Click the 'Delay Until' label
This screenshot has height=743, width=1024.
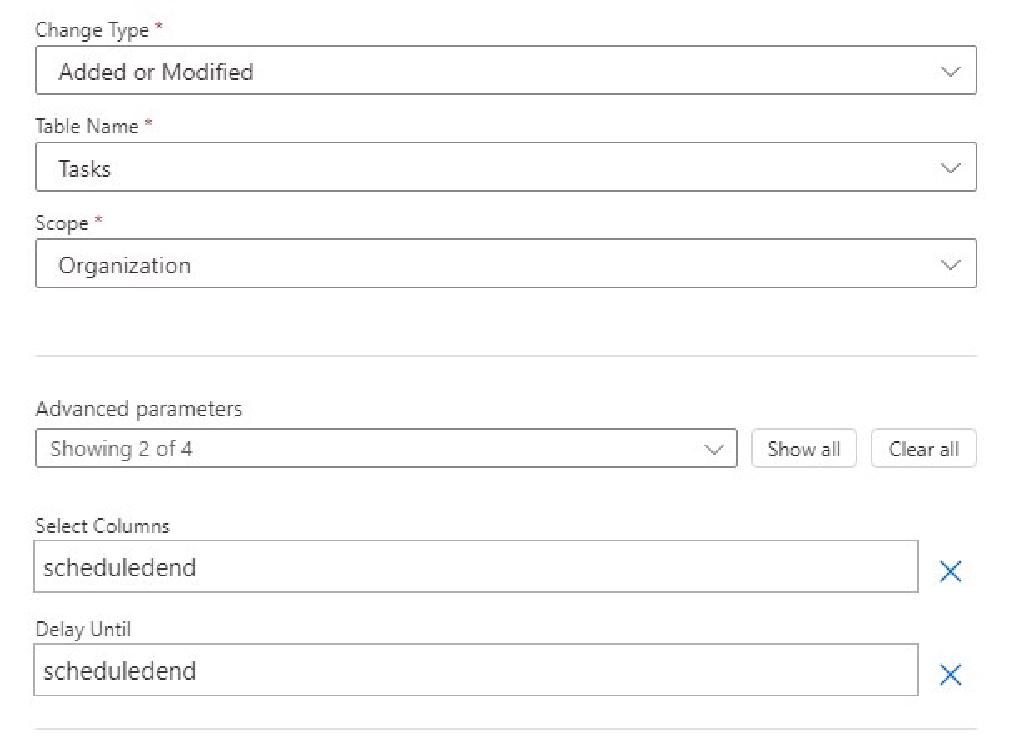[x=83, y=629]
